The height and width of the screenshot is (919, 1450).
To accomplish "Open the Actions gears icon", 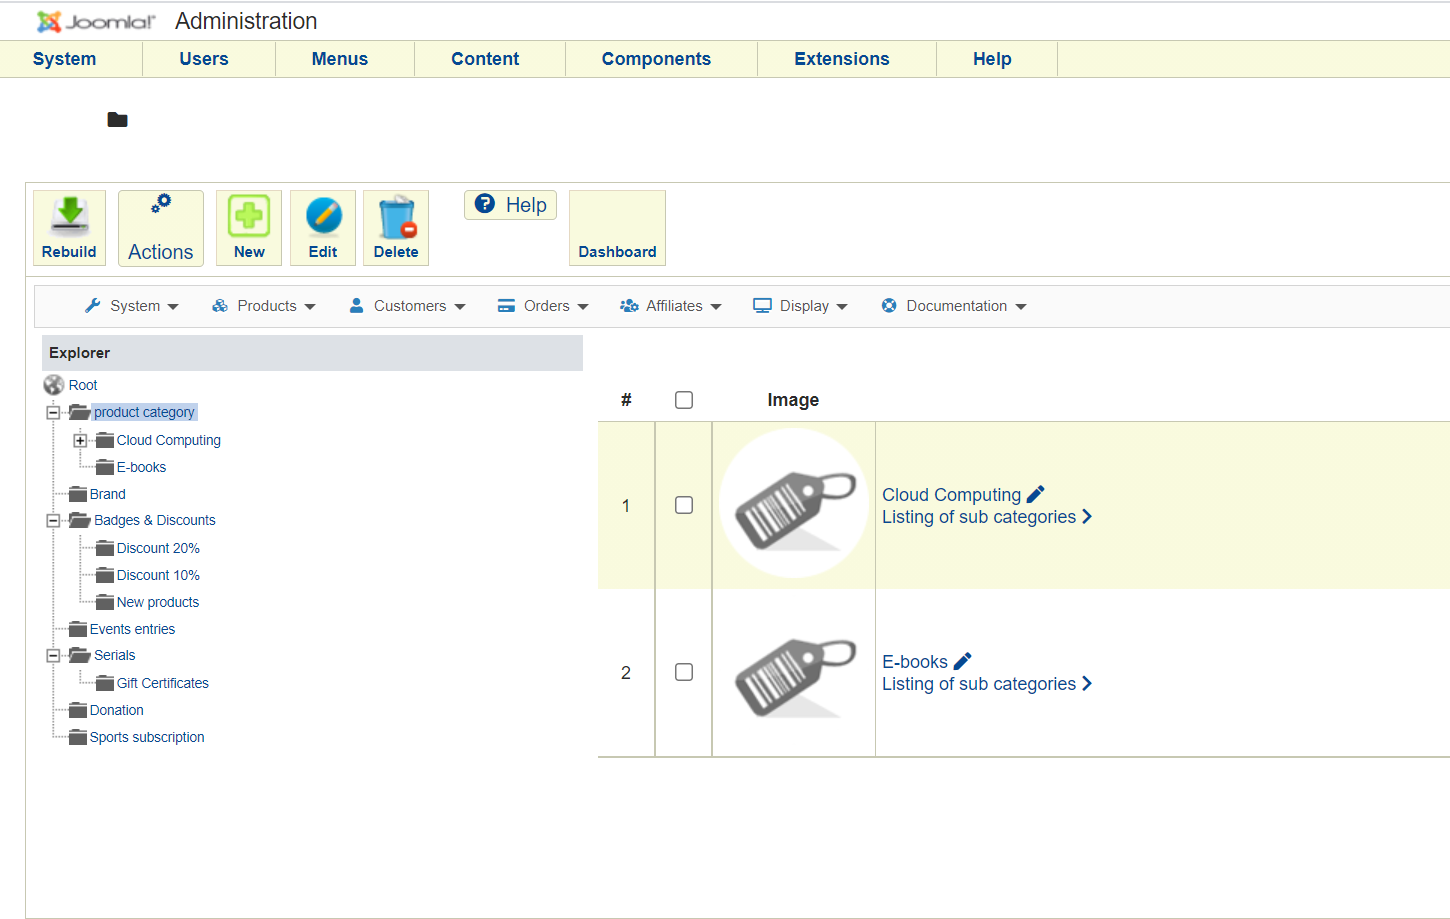I will coord(161,205).
